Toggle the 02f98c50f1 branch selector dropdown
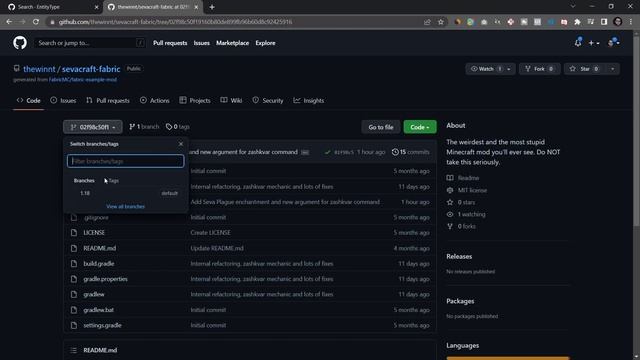The width and height of the screenshot is (640, 360). pos(93,127)
